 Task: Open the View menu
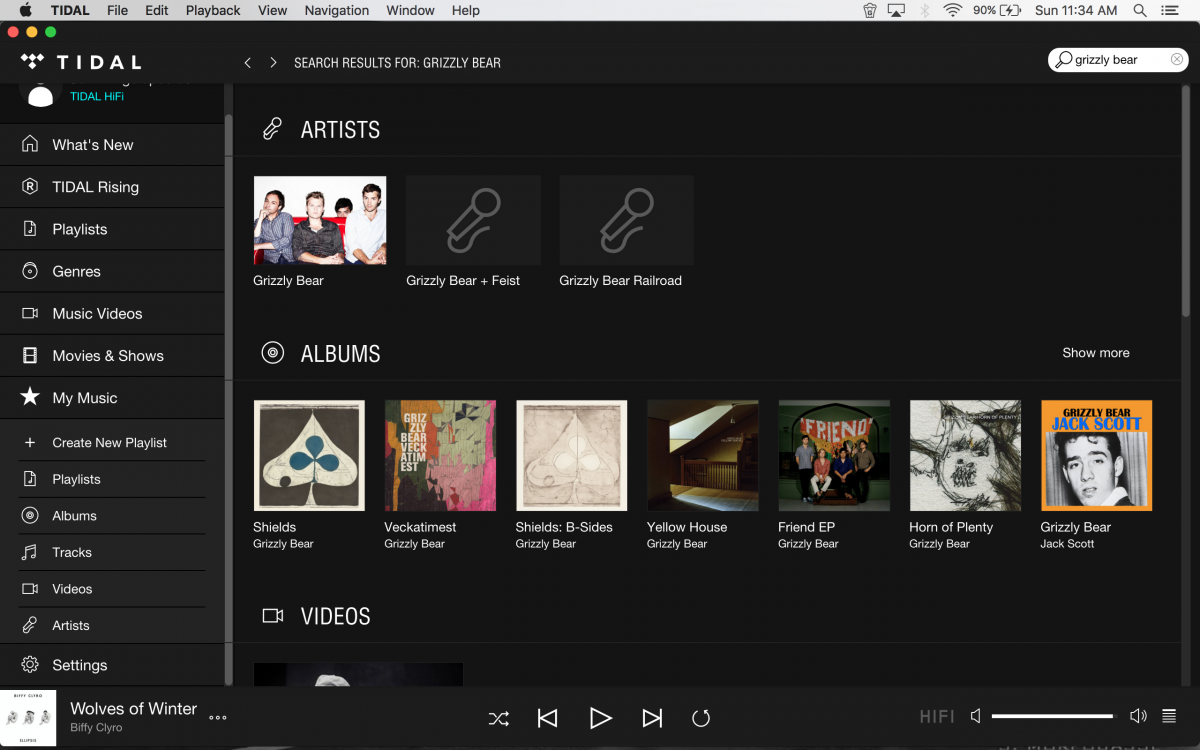[272, 10]
